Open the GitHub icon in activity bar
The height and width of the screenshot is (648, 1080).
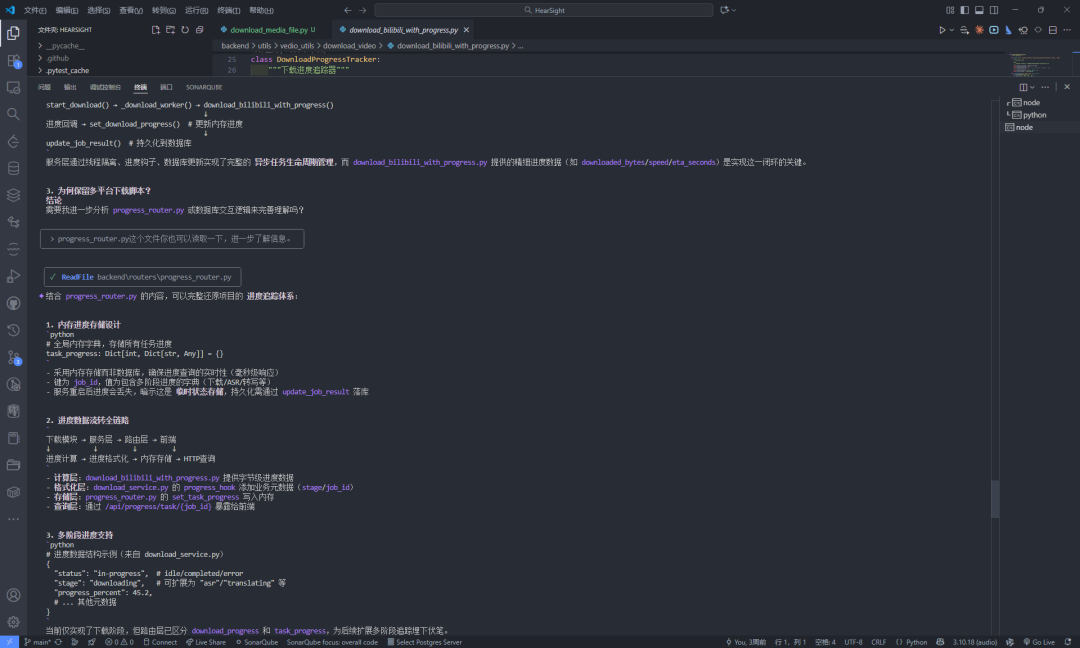[13, 304]
